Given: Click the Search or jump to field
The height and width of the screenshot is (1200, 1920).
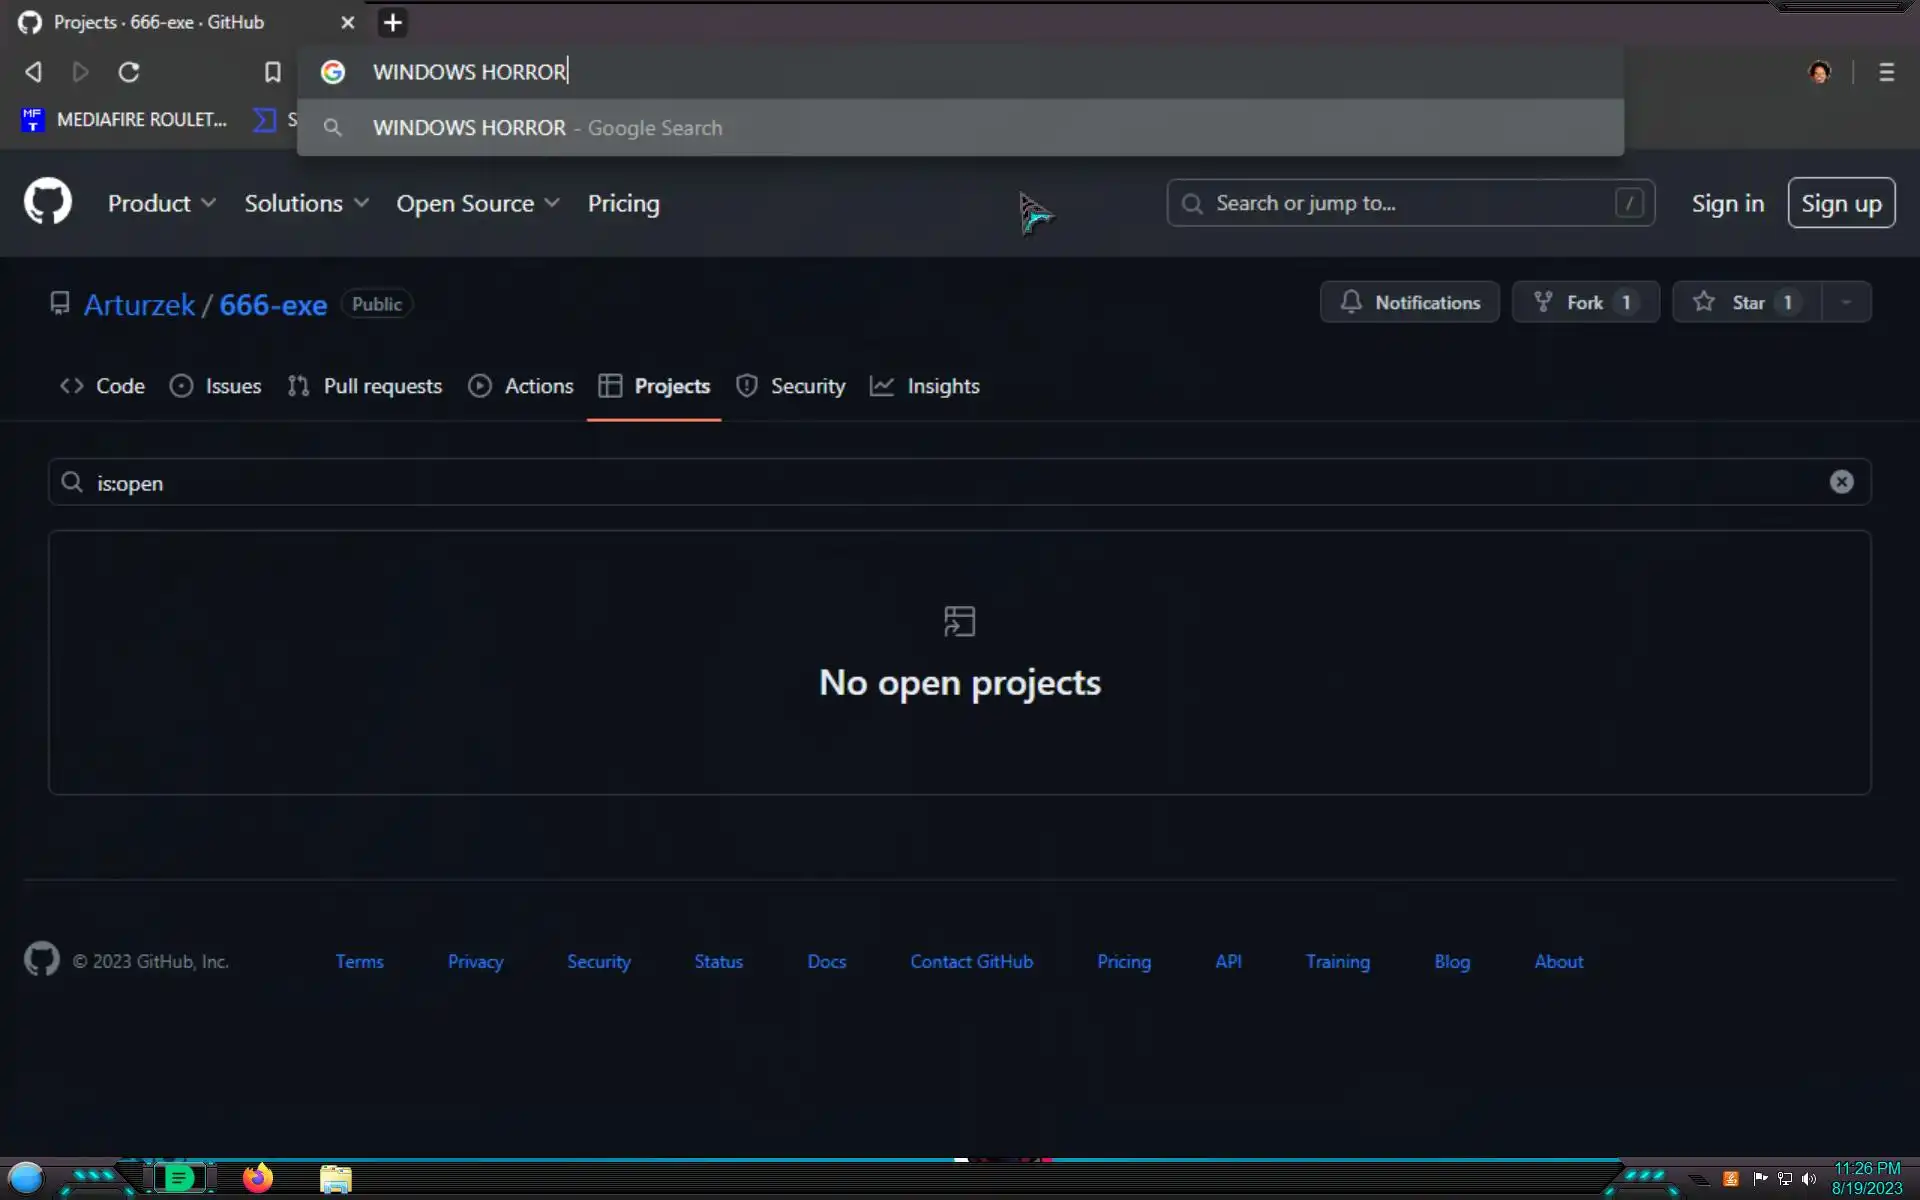Looking at the screenshot, I should 1410,203.
